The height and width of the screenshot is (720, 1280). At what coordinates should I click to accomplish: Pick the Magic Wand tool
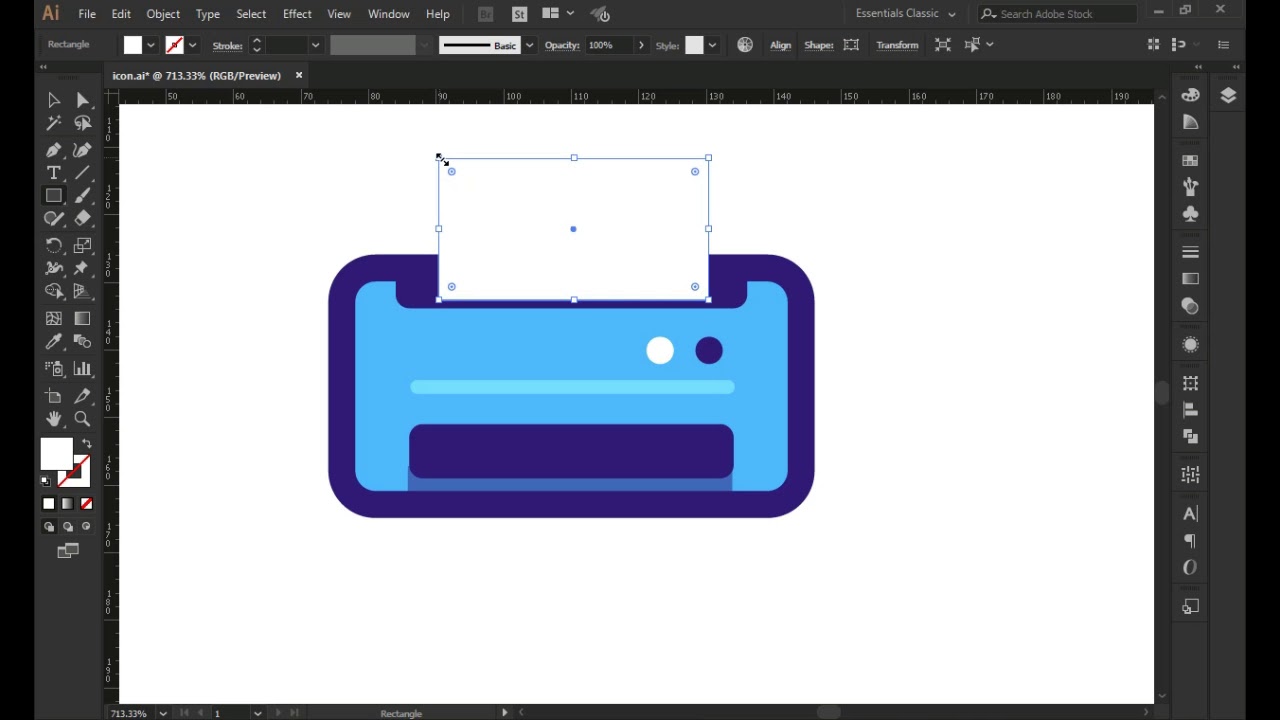(54, 123)
